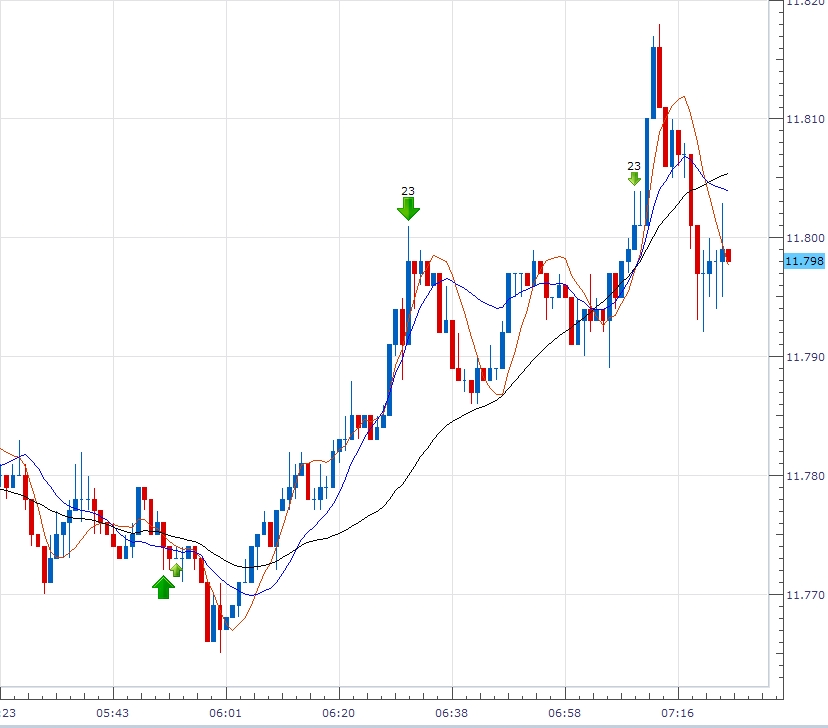Screen dimensions: 828x728
Task: Click the small green up arrow marker
Action: coord(176,570)
